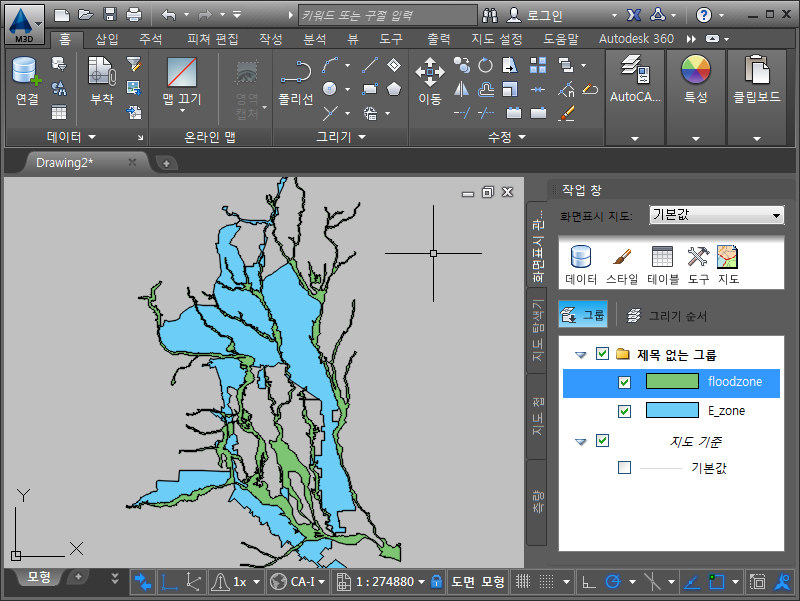Switch to the 삽입 (Insert) ribbon tab
This screenshot has width=800, height=601.
(x=106, y=39)
